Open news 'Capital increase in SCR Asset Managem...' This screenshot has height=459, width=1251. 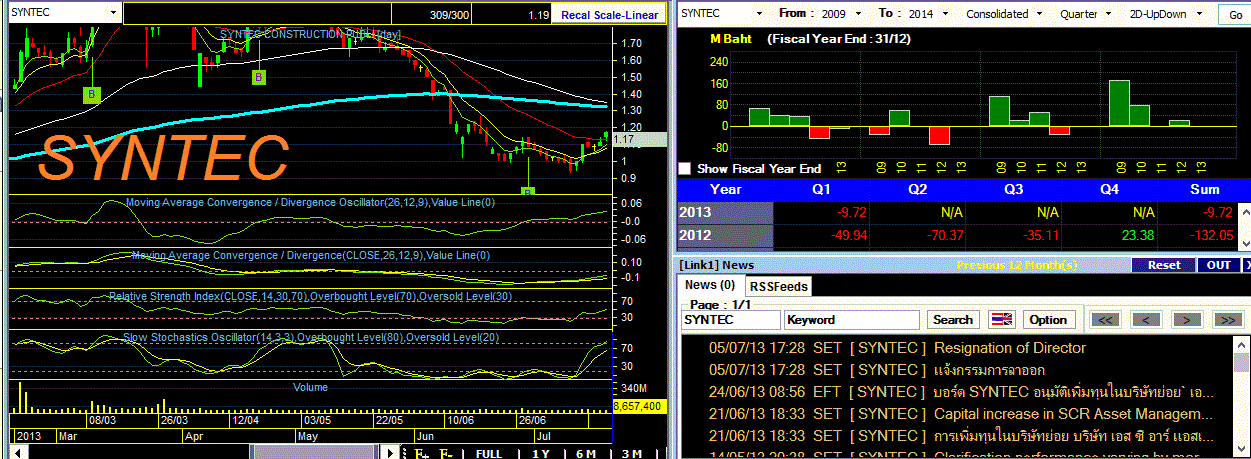pyautogui.click(x=1074, y=414)
